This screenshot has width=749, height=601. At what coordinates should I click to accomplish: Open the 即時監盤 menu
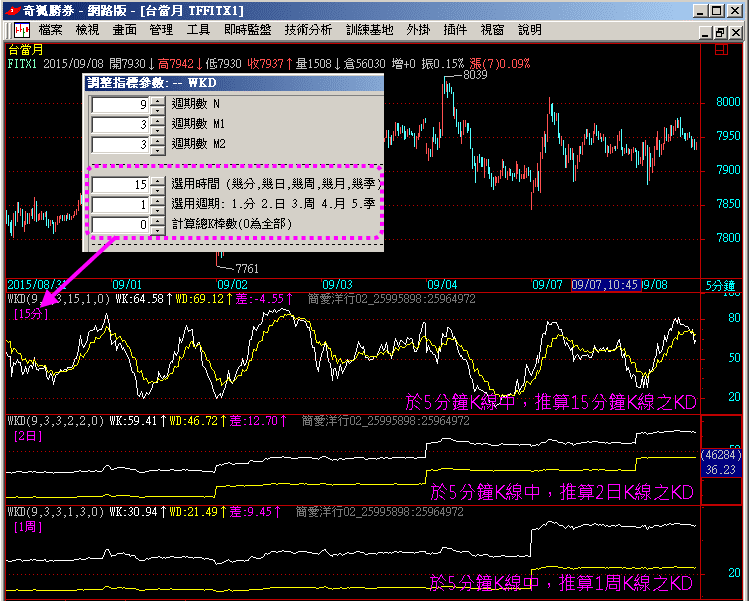coord(247,30)
